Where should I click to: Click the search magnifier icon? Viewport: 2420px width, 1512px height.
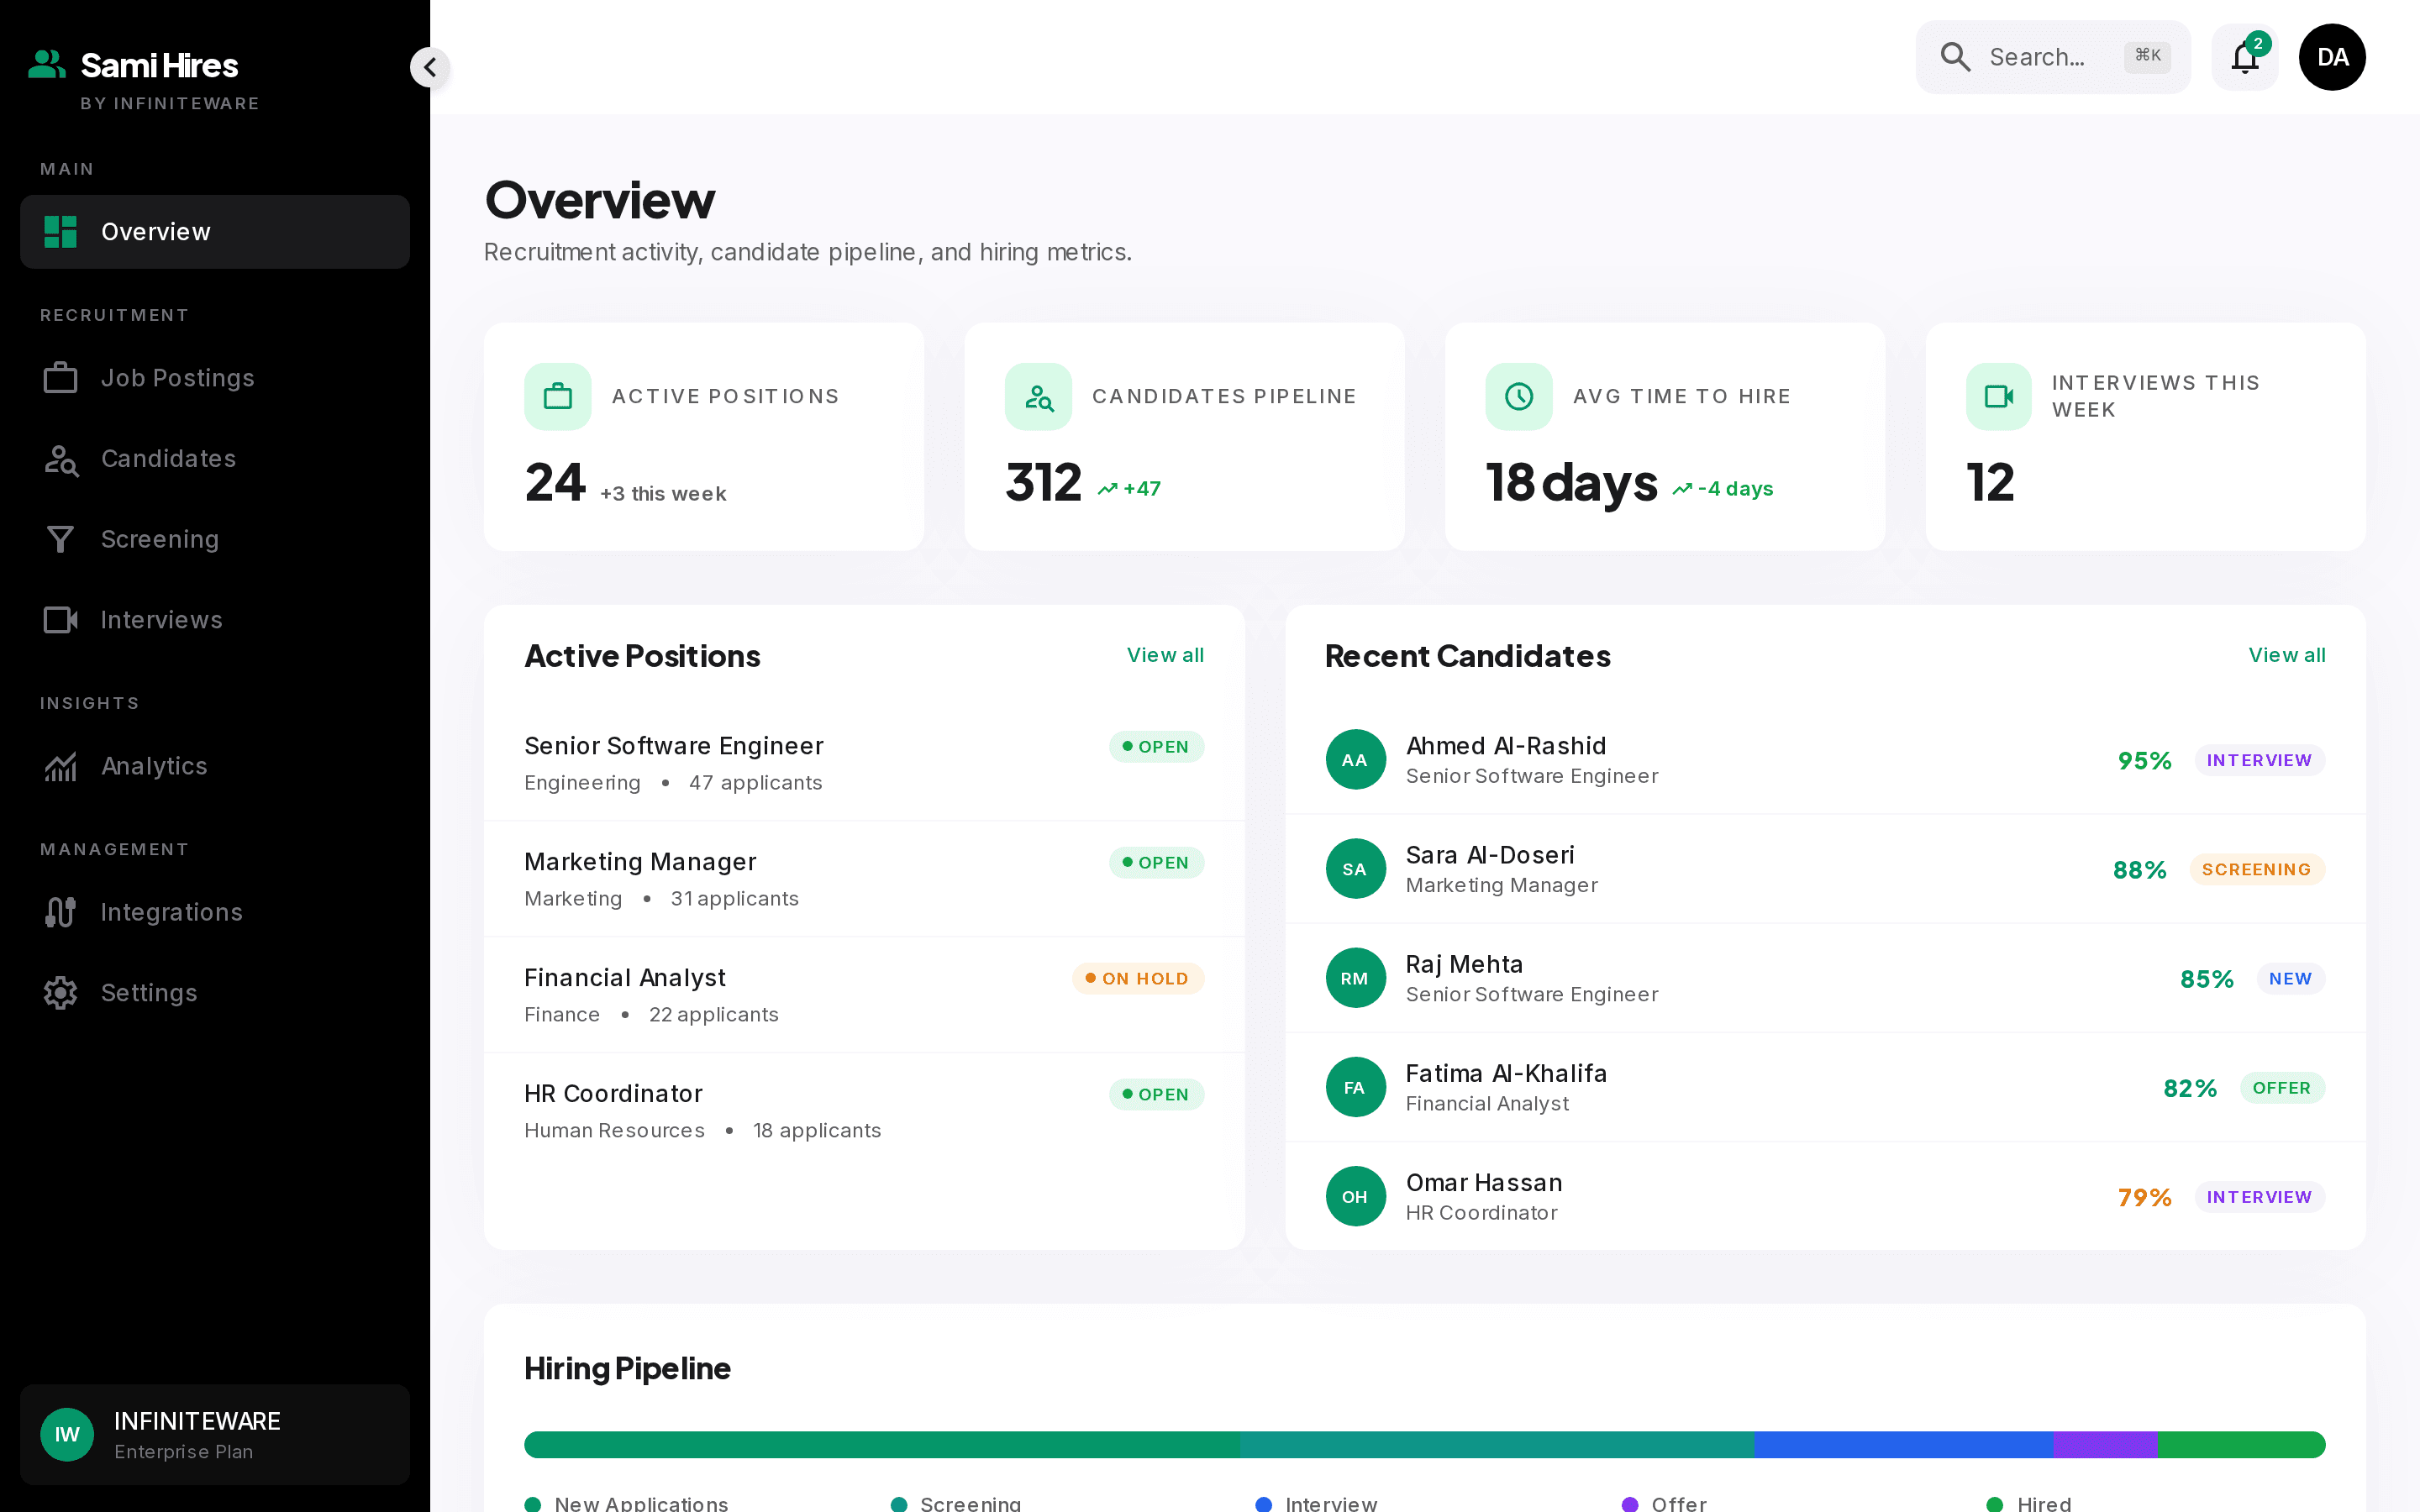point(1955,57)
